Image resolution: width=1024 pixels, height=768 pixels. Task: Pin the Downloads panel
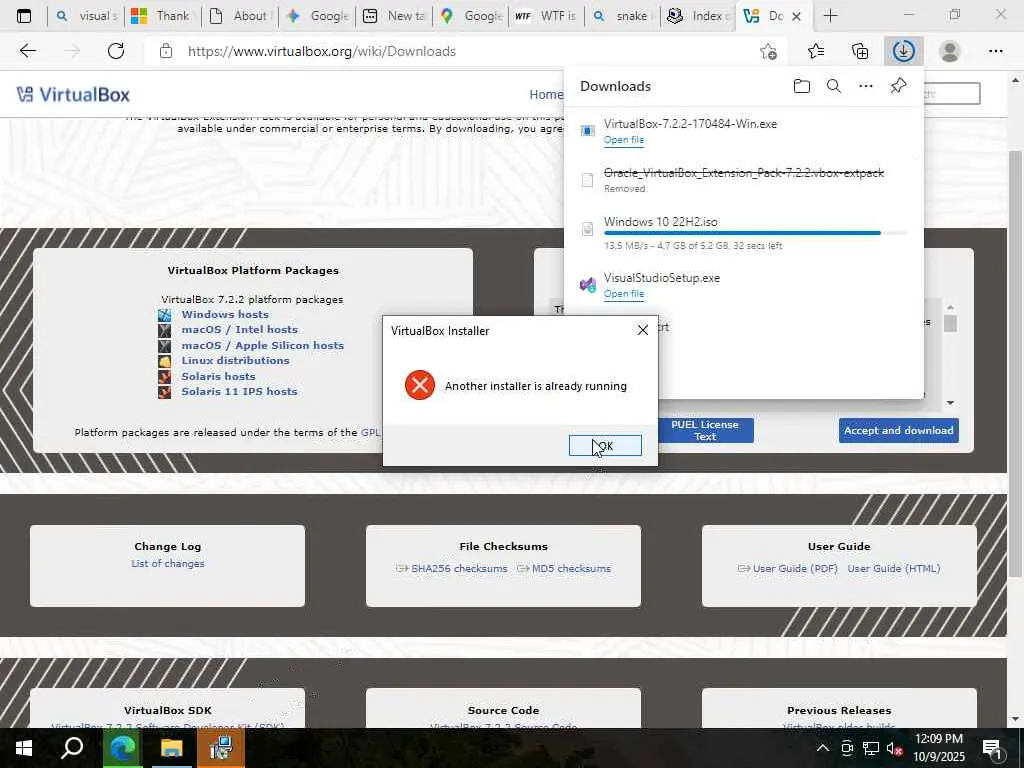point(899,86)
